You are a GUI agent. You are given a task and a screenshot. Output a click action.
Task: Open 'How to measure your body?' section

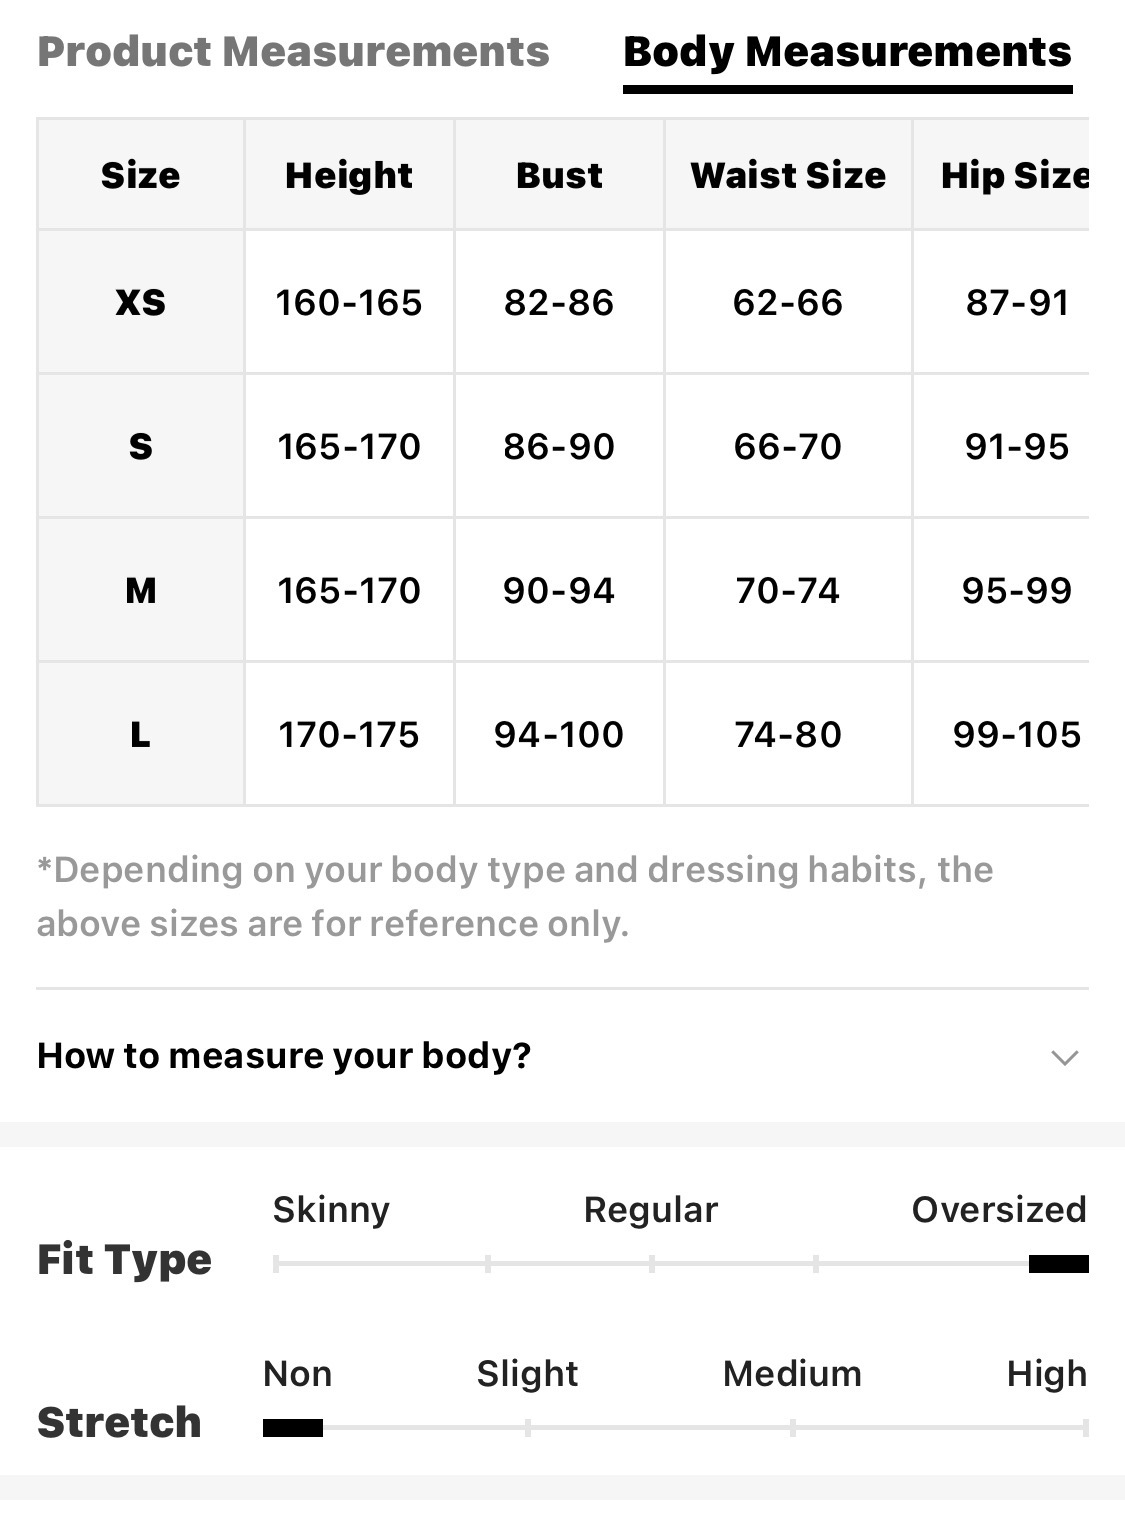[x=284, y=1056]
